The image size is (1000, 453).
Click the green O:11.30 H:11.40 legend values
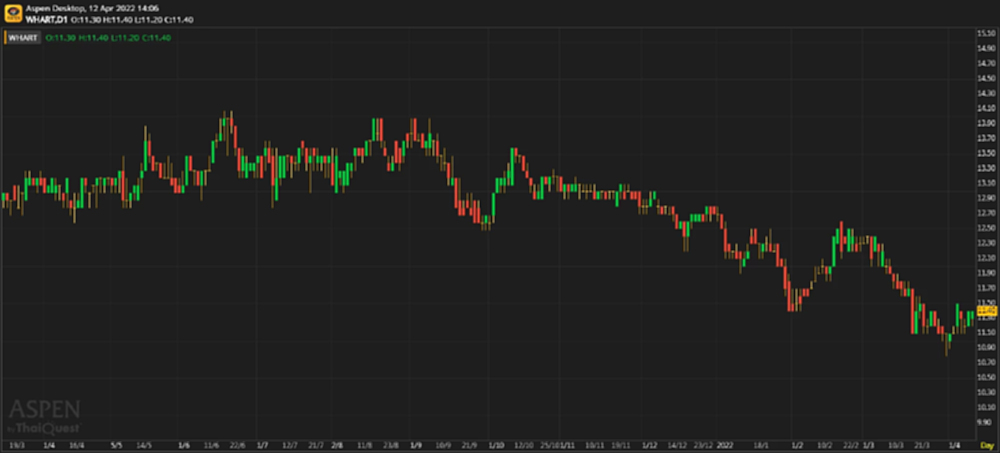108,38
